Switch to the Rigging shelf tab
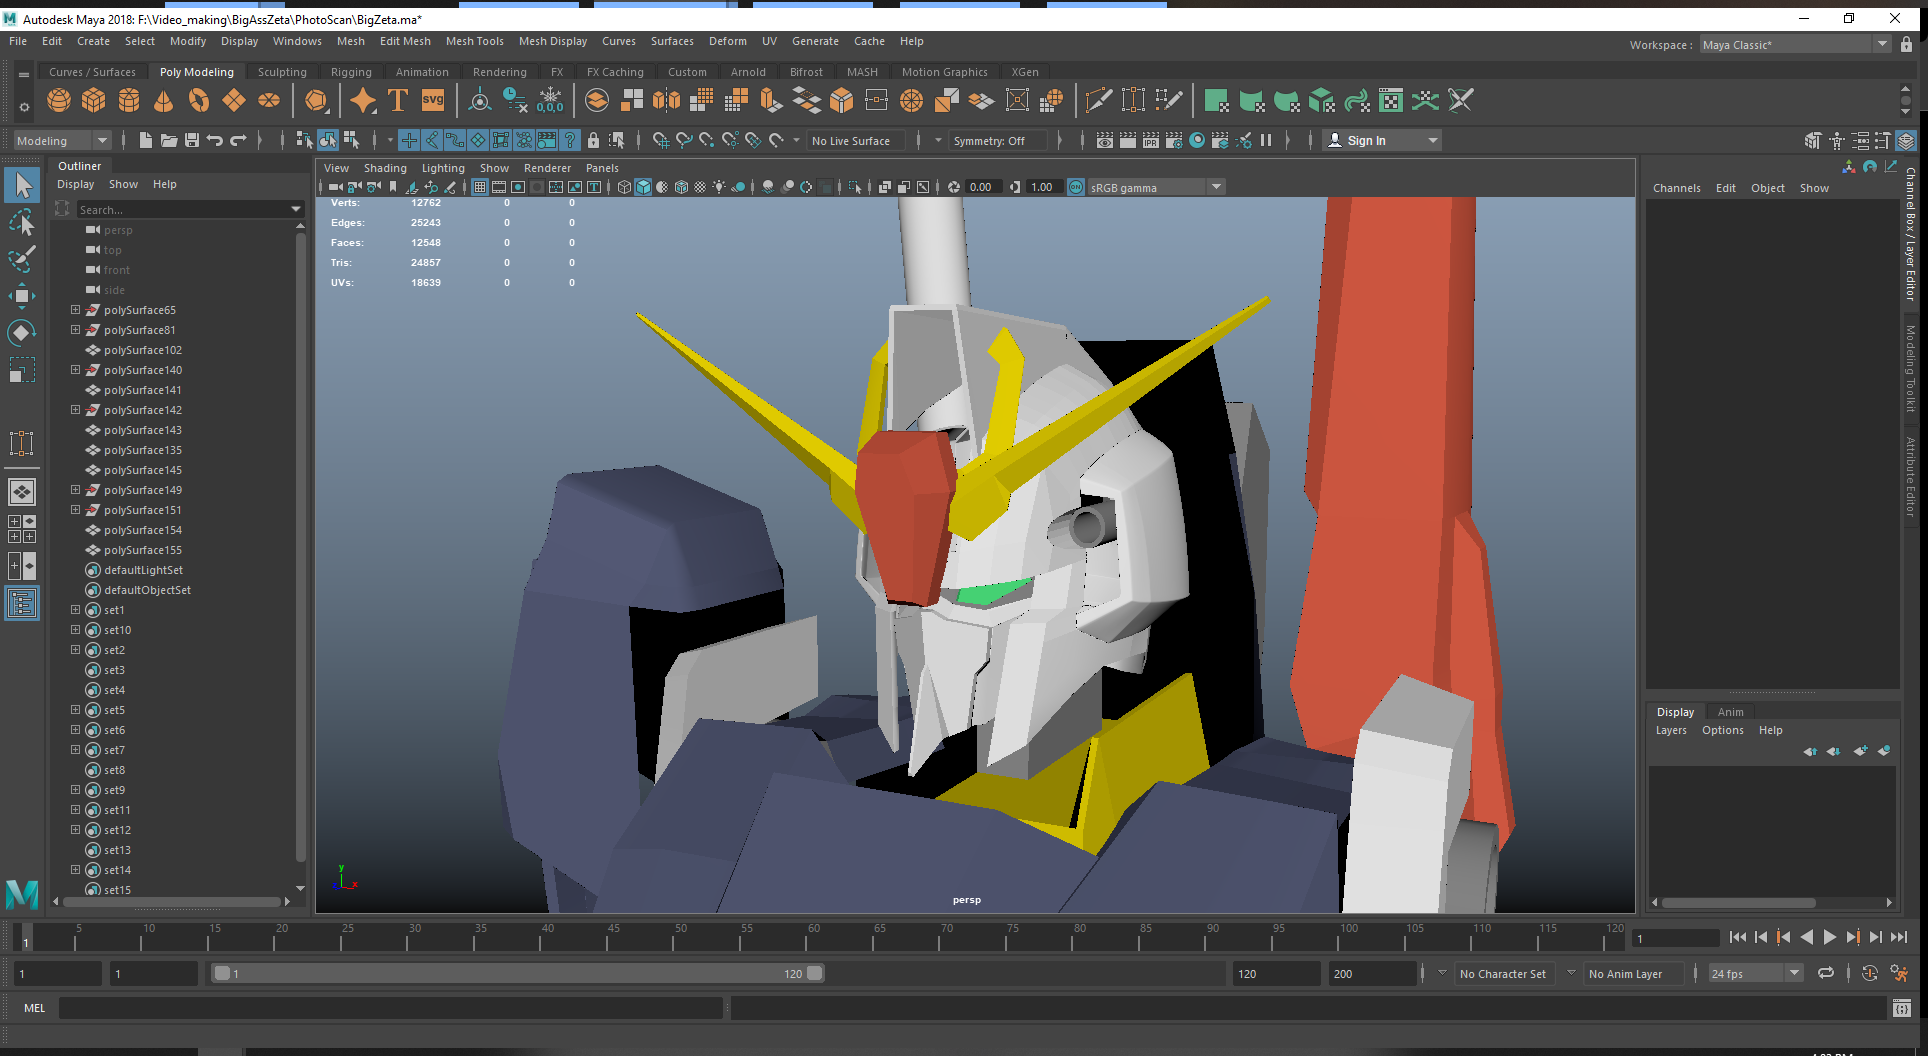The height and width of the screenshot is (1056, 1928). coord(351,72)
